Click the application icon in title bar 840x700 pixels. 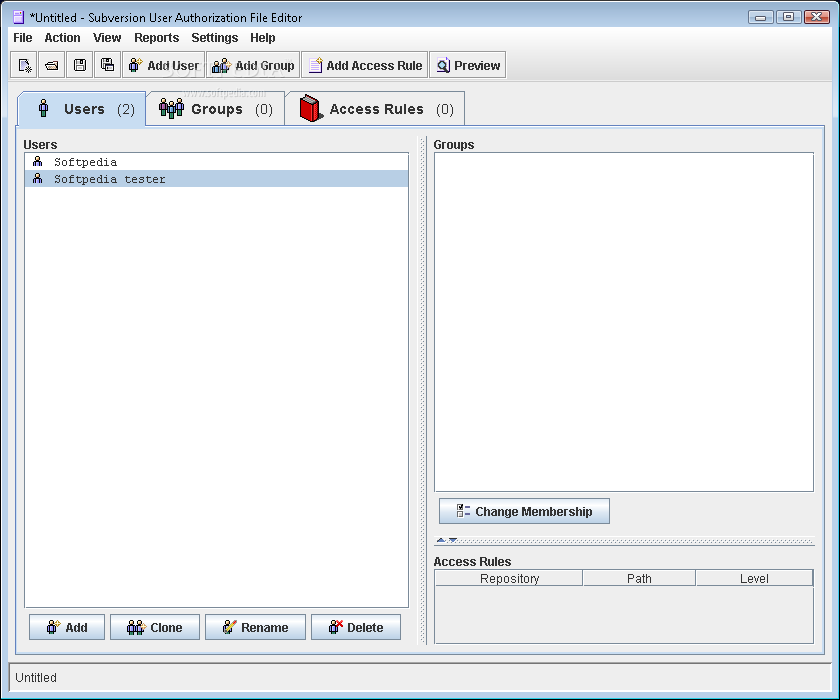click(x=18, y=17)
